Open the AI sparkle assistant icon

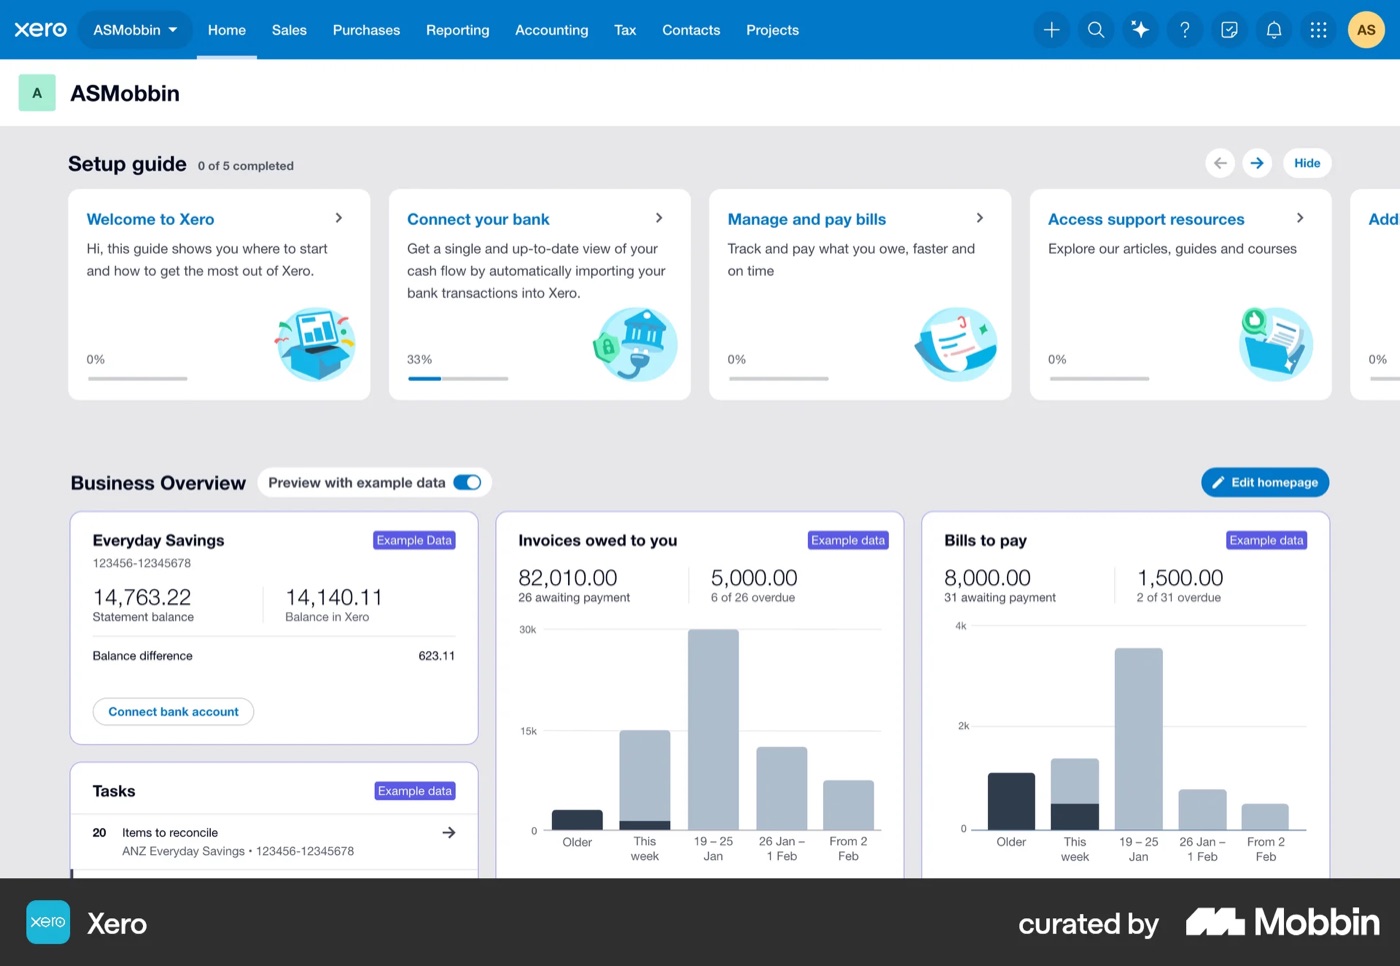pos(1140,30)
